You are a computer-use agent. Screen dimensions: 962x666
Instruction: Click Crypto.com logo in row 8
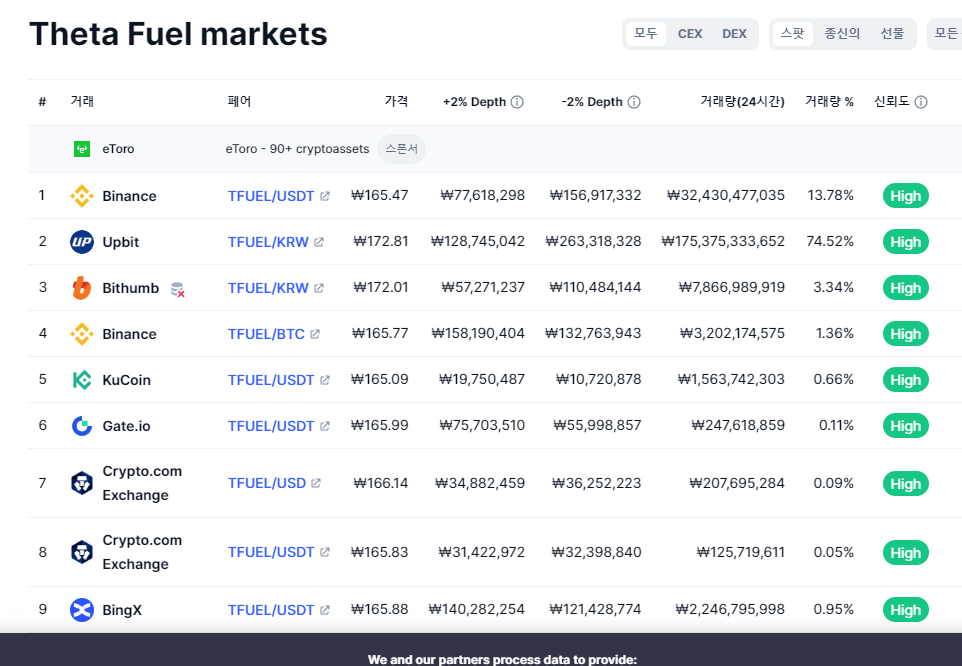point(82,552)
